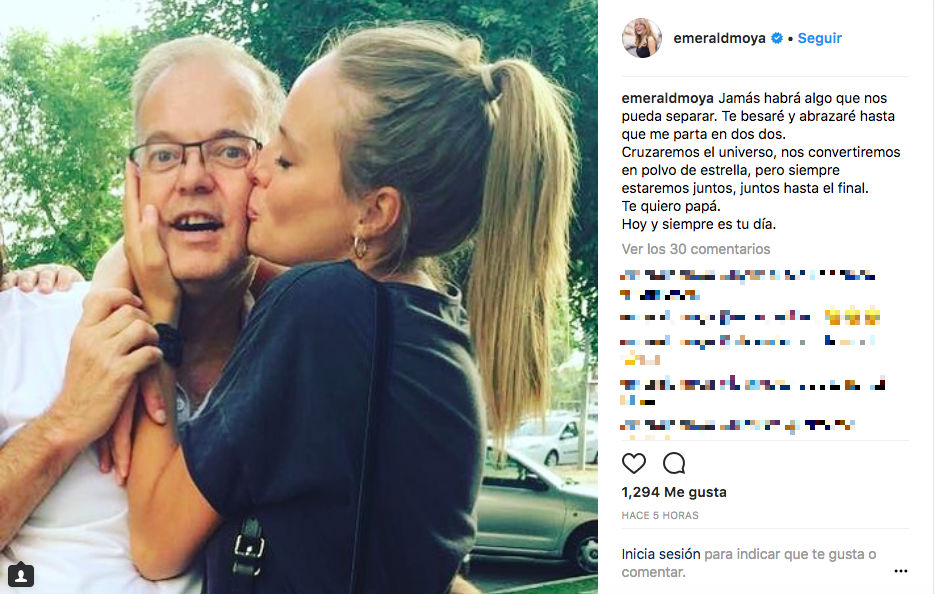Viewport: 934px width, 594px height.
Task: Expand Ver los 30 comentarios
Action: coord(696,249)
